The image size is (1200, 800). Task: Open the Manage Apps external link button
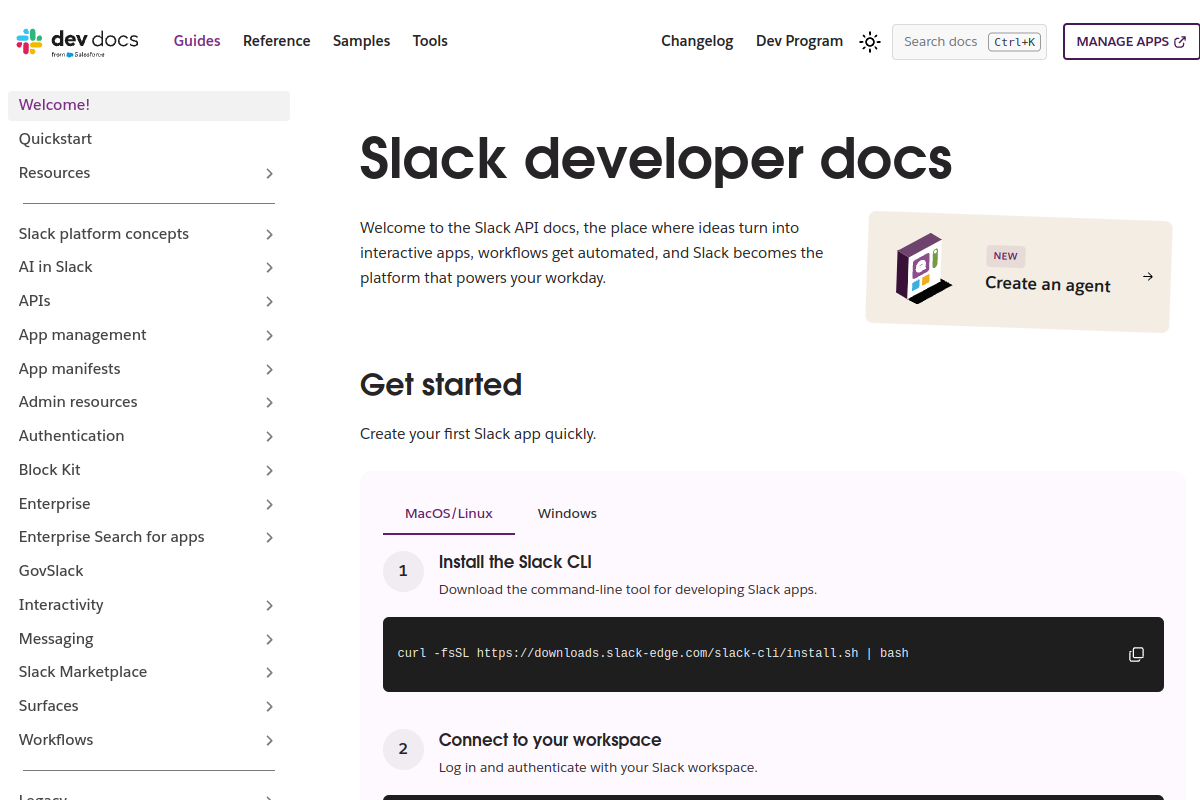point(1131,42)
